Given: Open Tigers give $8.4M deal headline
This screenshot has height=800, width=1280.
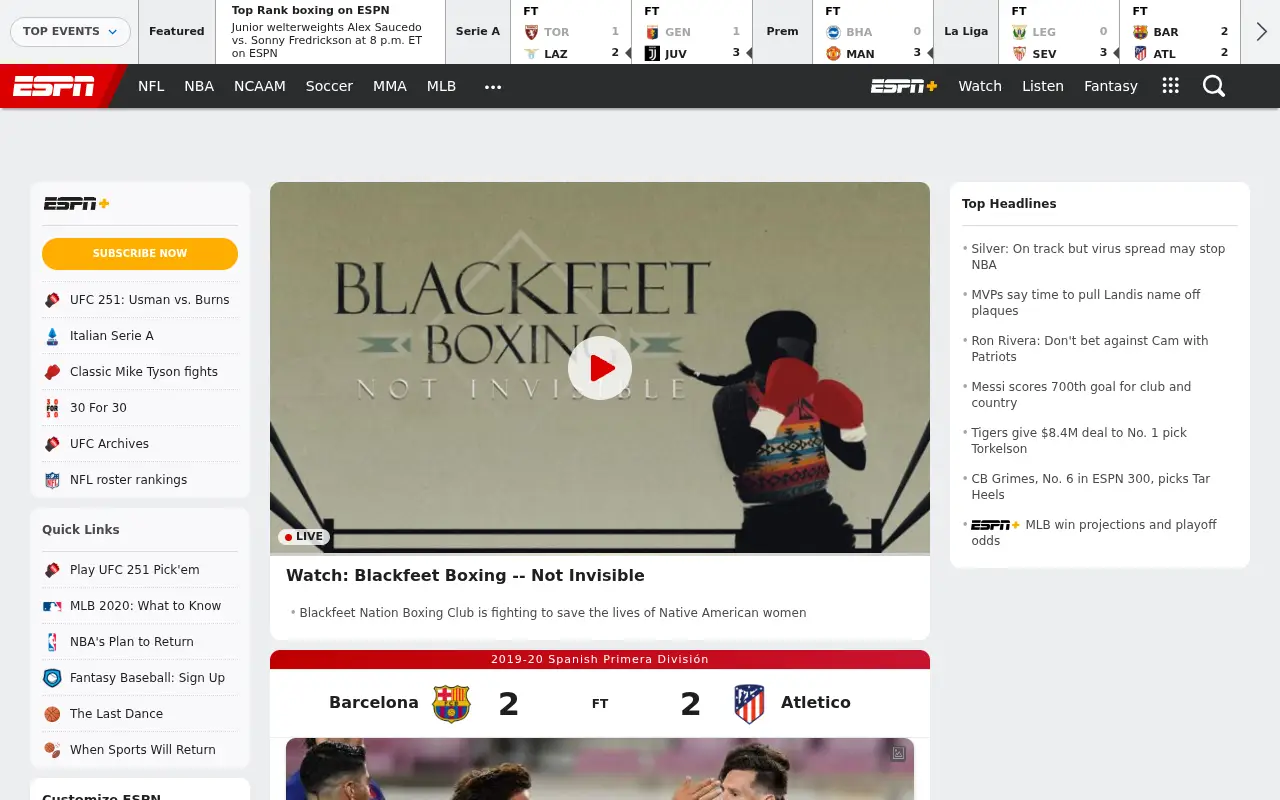Looking at the screenshot, I should pos(1079,441).
